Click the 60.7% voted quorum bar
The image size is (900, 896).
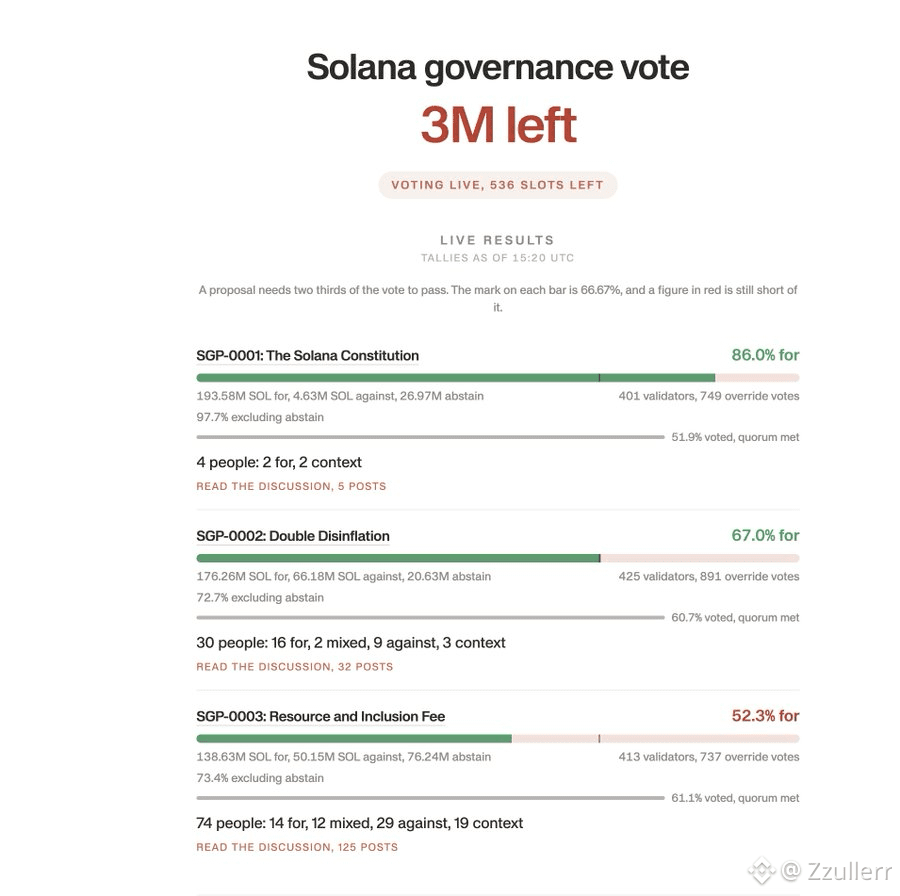point(430,618)
